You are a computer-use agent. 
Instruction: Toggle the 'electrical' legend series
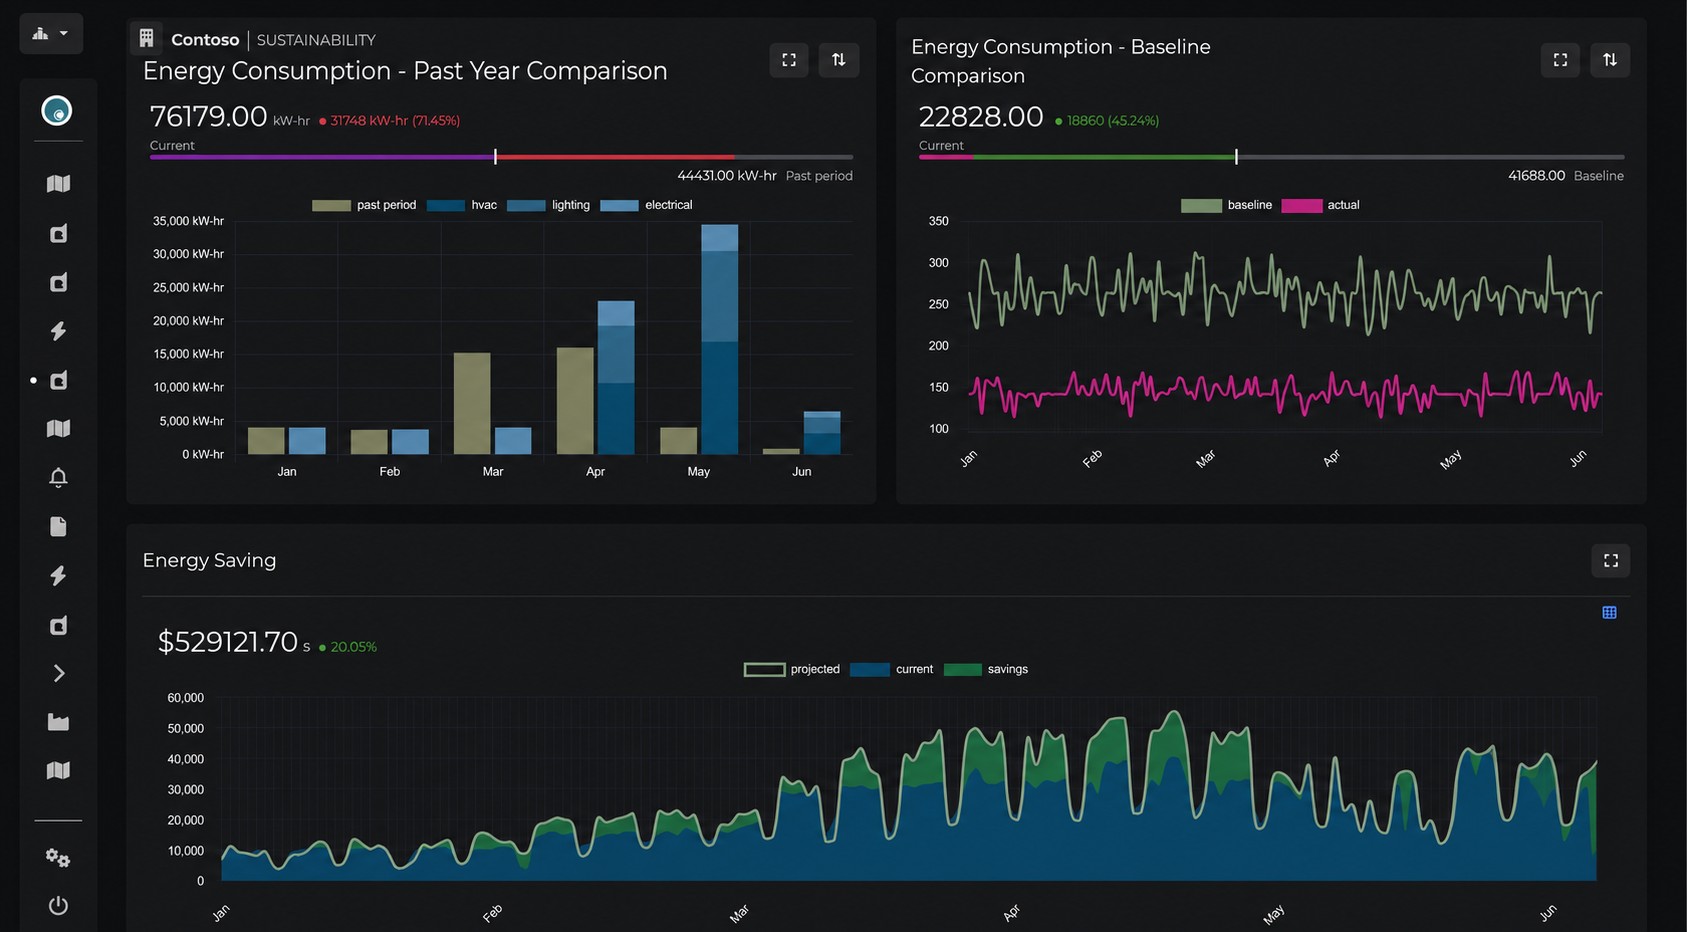[x=646, y=205]
